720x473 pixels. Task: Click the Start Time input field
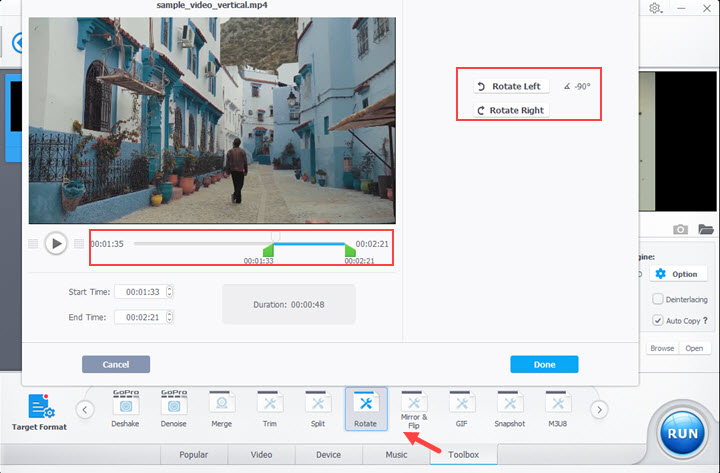[x=140, y=292]
